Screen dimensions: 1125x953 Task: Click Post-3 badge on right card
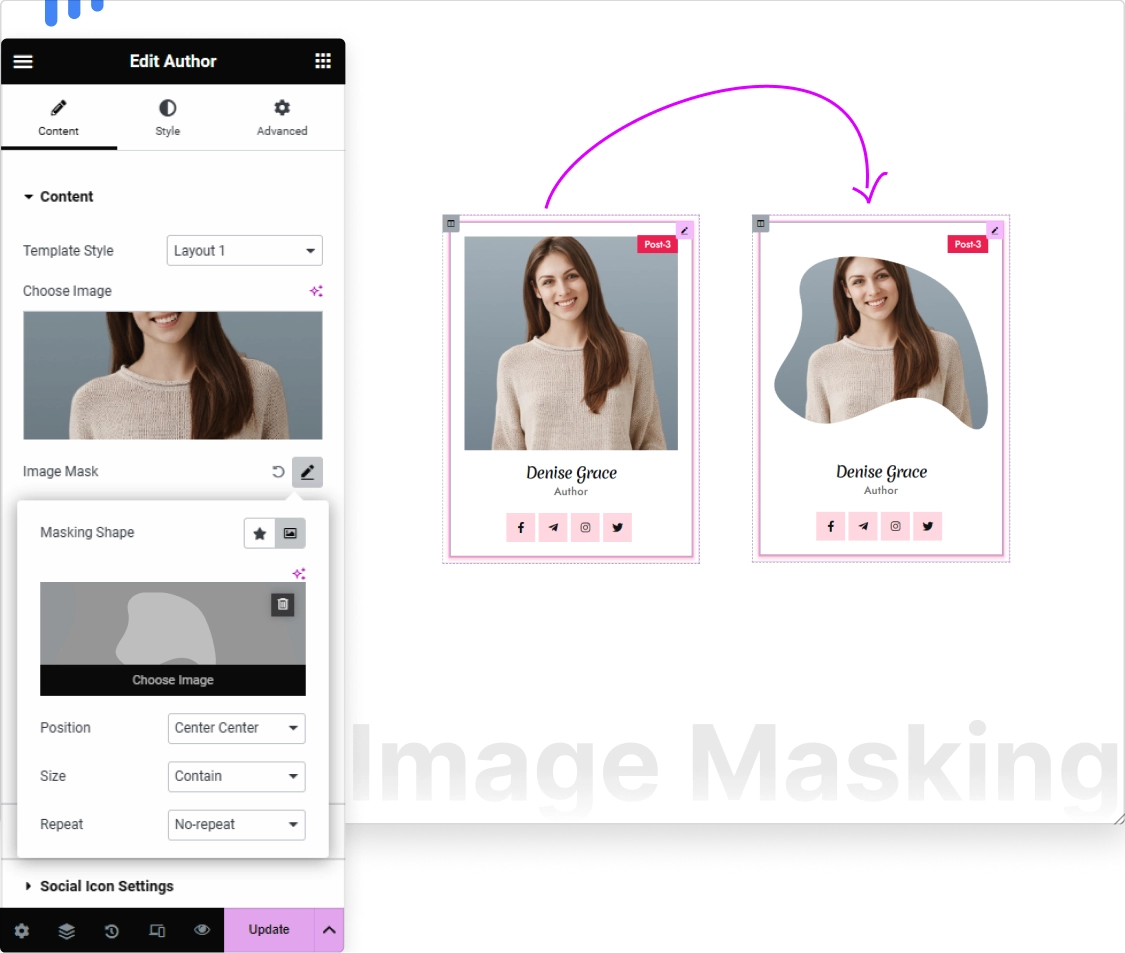[x=967, y=244]
